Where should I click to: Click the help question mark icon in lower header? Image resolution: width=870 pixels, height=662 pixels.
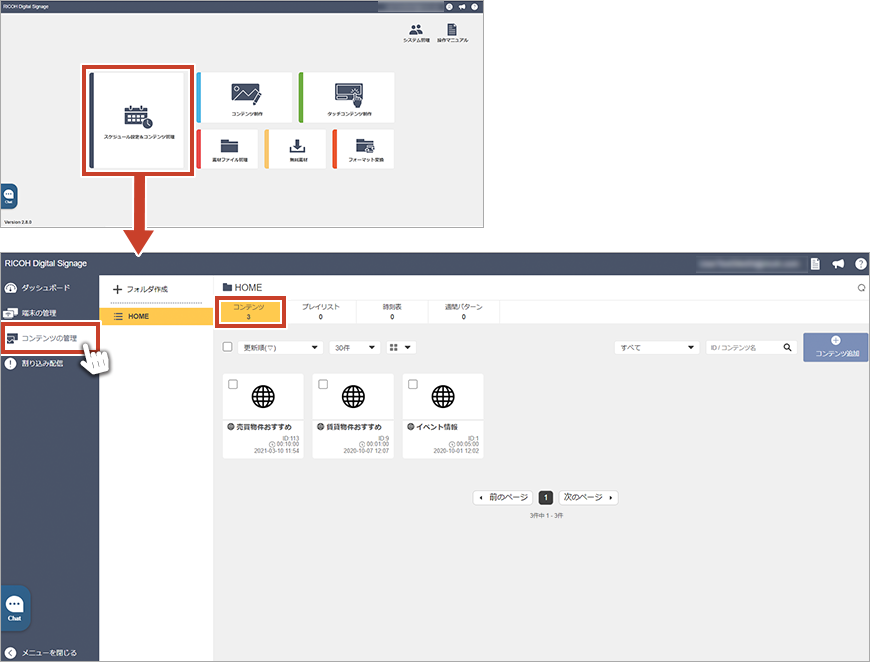859,264
